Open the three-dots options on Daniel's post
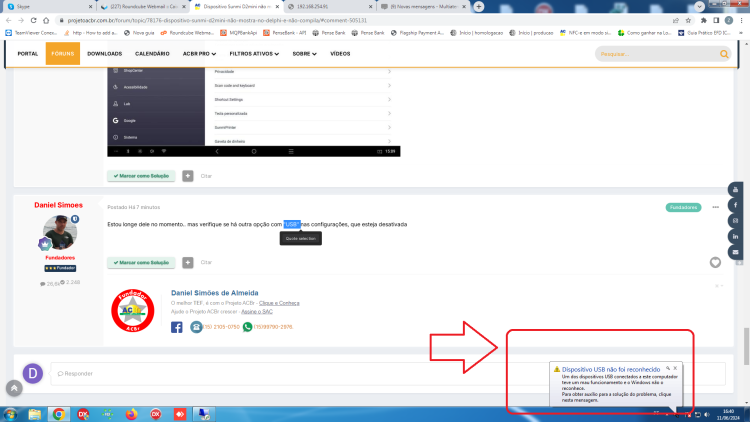This screenshot has width=750, height=422. click(x=716, y=207)
